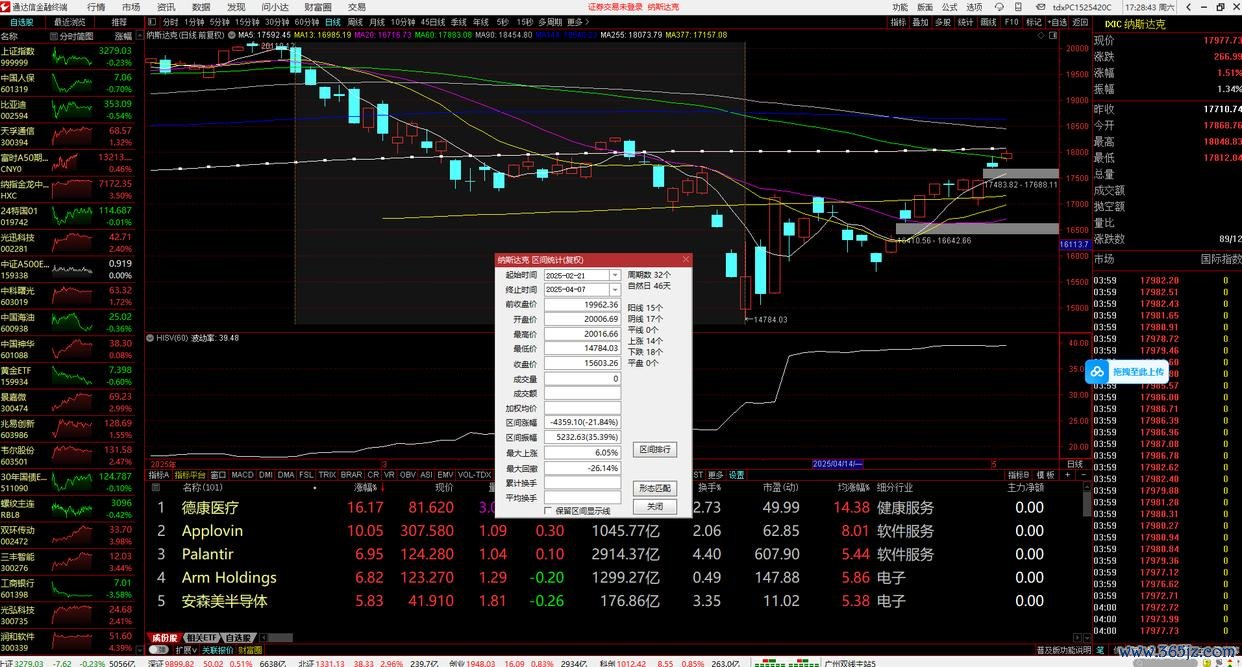Click the 区间涨幅 value field
This screenshot has height=667, width=1242.
[x=582, y=423]
